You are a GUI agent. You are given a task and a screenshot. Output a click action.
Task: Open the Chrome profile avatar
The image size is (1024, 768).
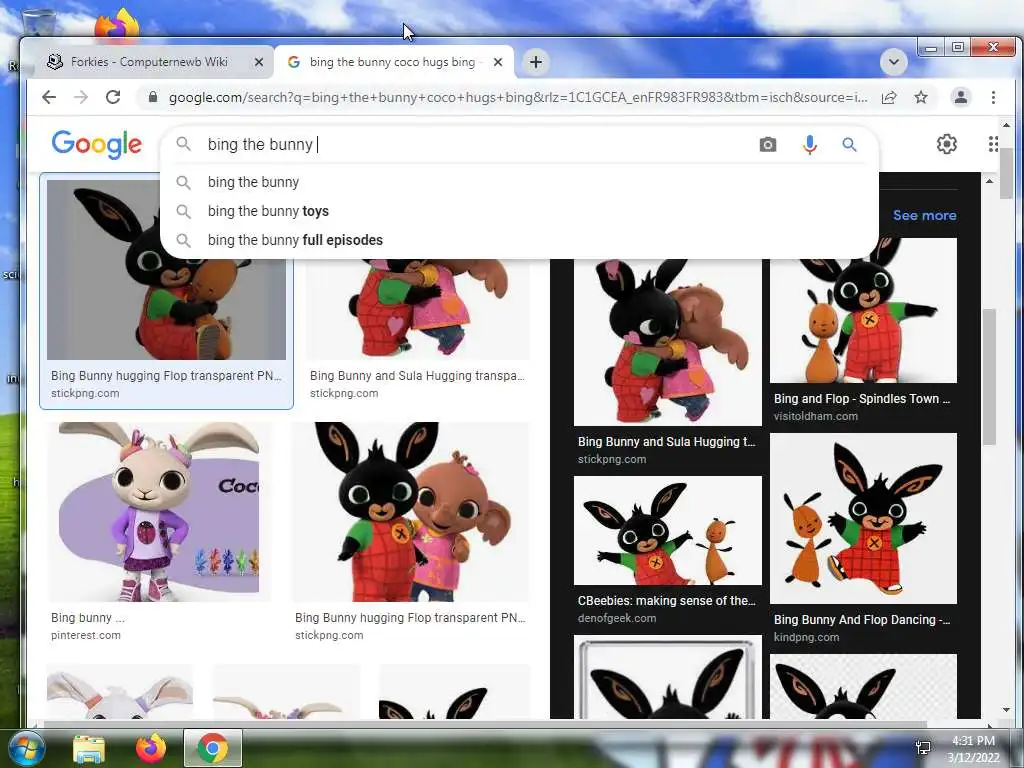click(961, 97)
